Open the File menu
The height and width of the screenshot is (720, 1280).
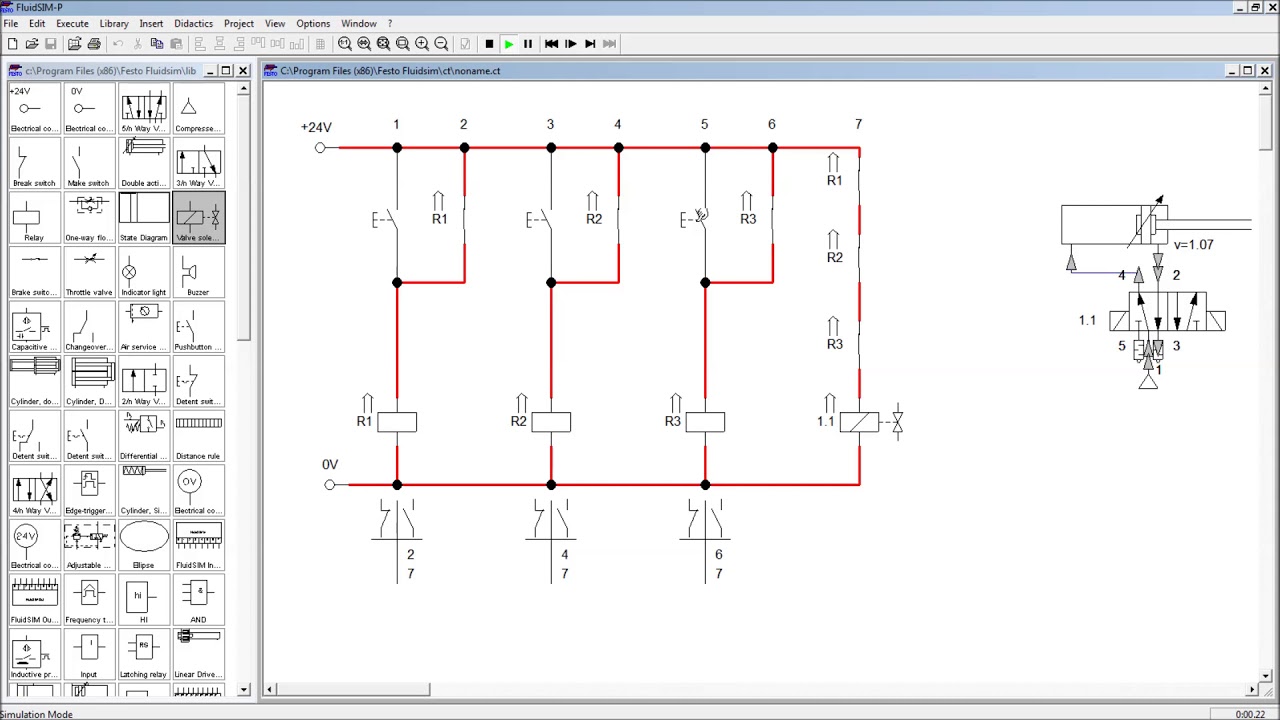pos(11,23)
